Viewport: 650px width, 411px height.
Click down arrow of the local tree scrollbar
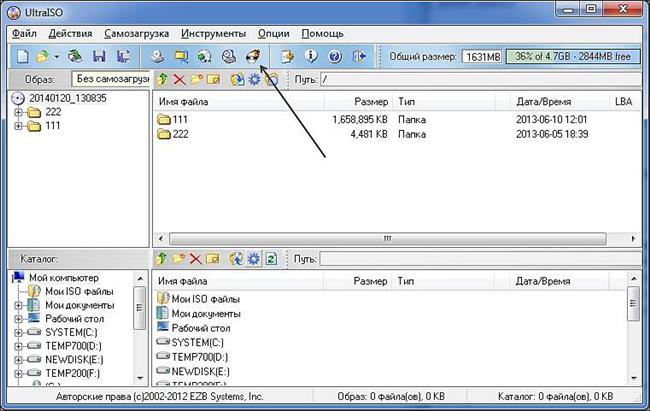coord(140,378)
